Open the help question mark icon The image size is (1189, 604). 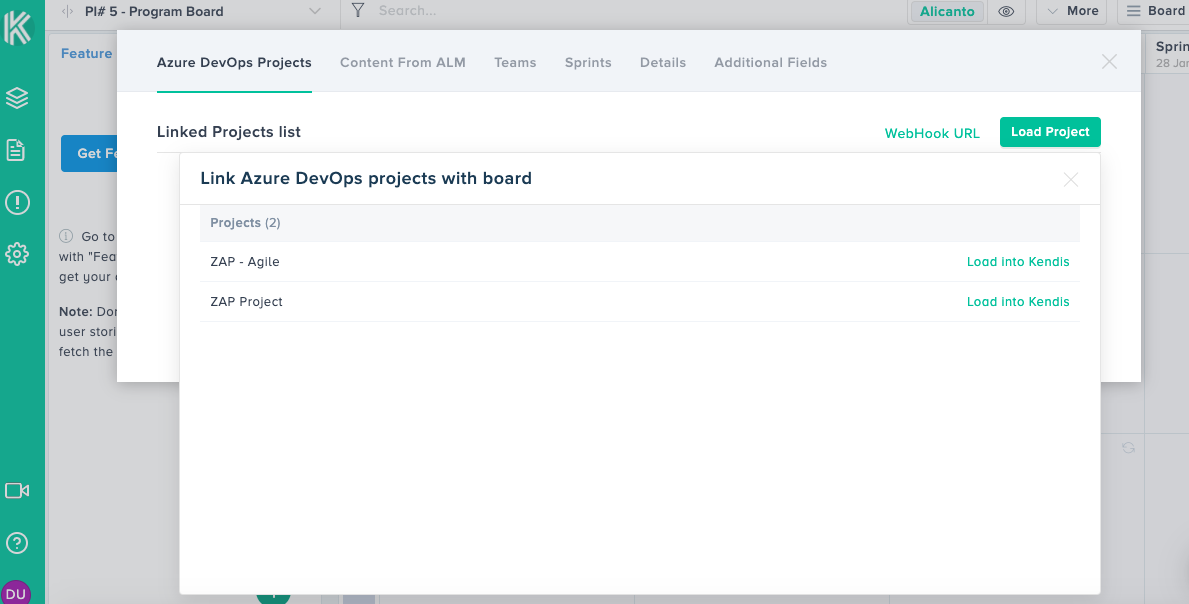tap(17, 543)
